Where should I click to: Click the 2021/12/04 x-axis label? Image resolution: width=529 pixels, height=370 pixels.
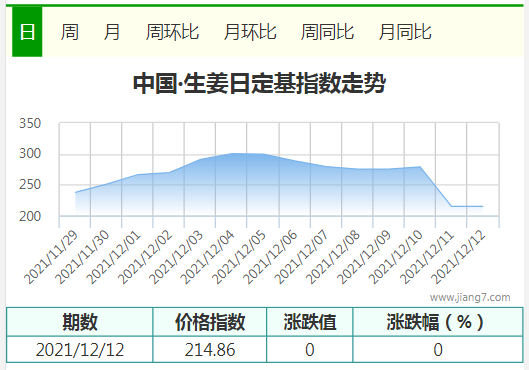coord(207,257)
